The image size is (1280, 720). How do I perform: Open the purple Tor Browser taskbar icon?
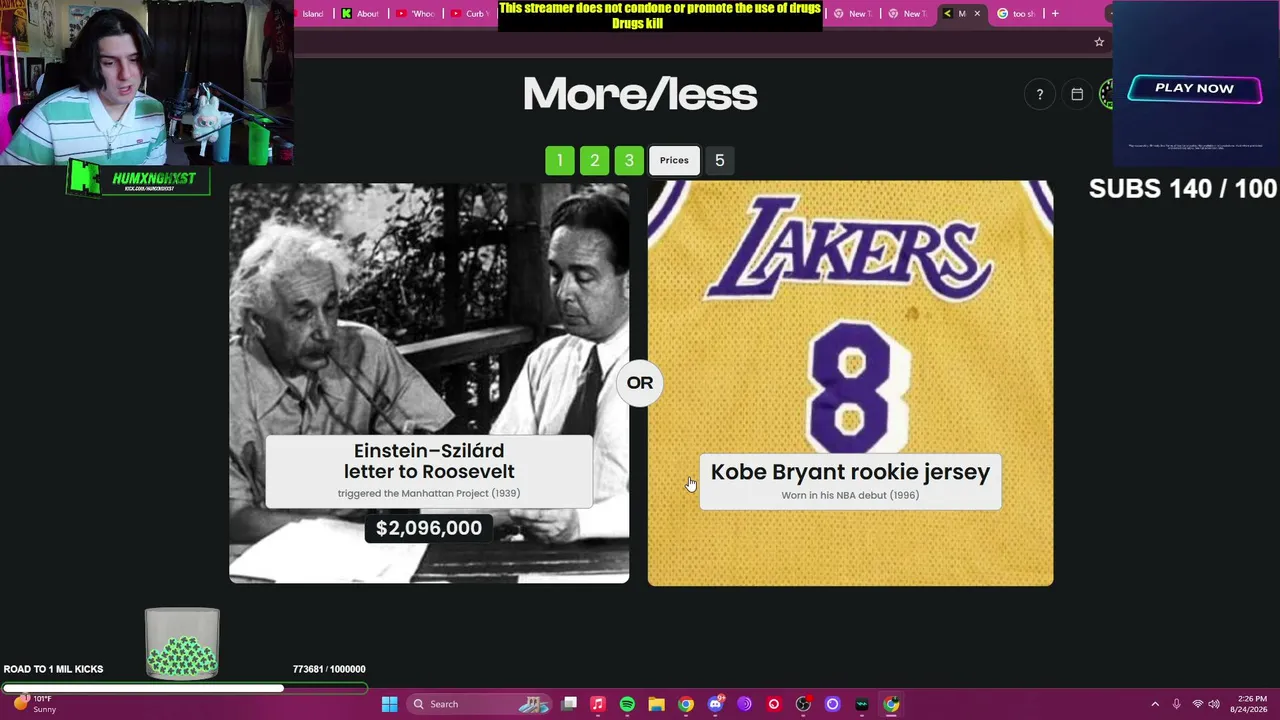(744, 704)
